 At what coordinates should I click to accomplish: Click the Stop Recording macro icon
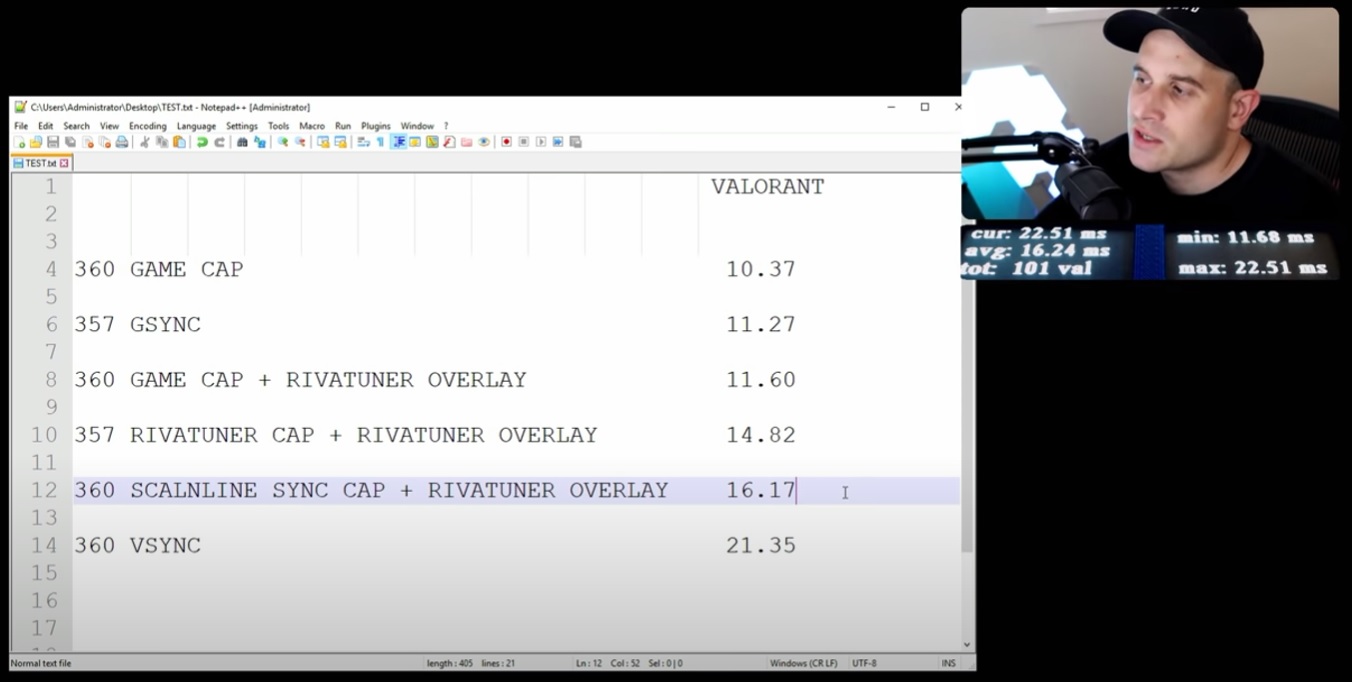tap(524, 142)
